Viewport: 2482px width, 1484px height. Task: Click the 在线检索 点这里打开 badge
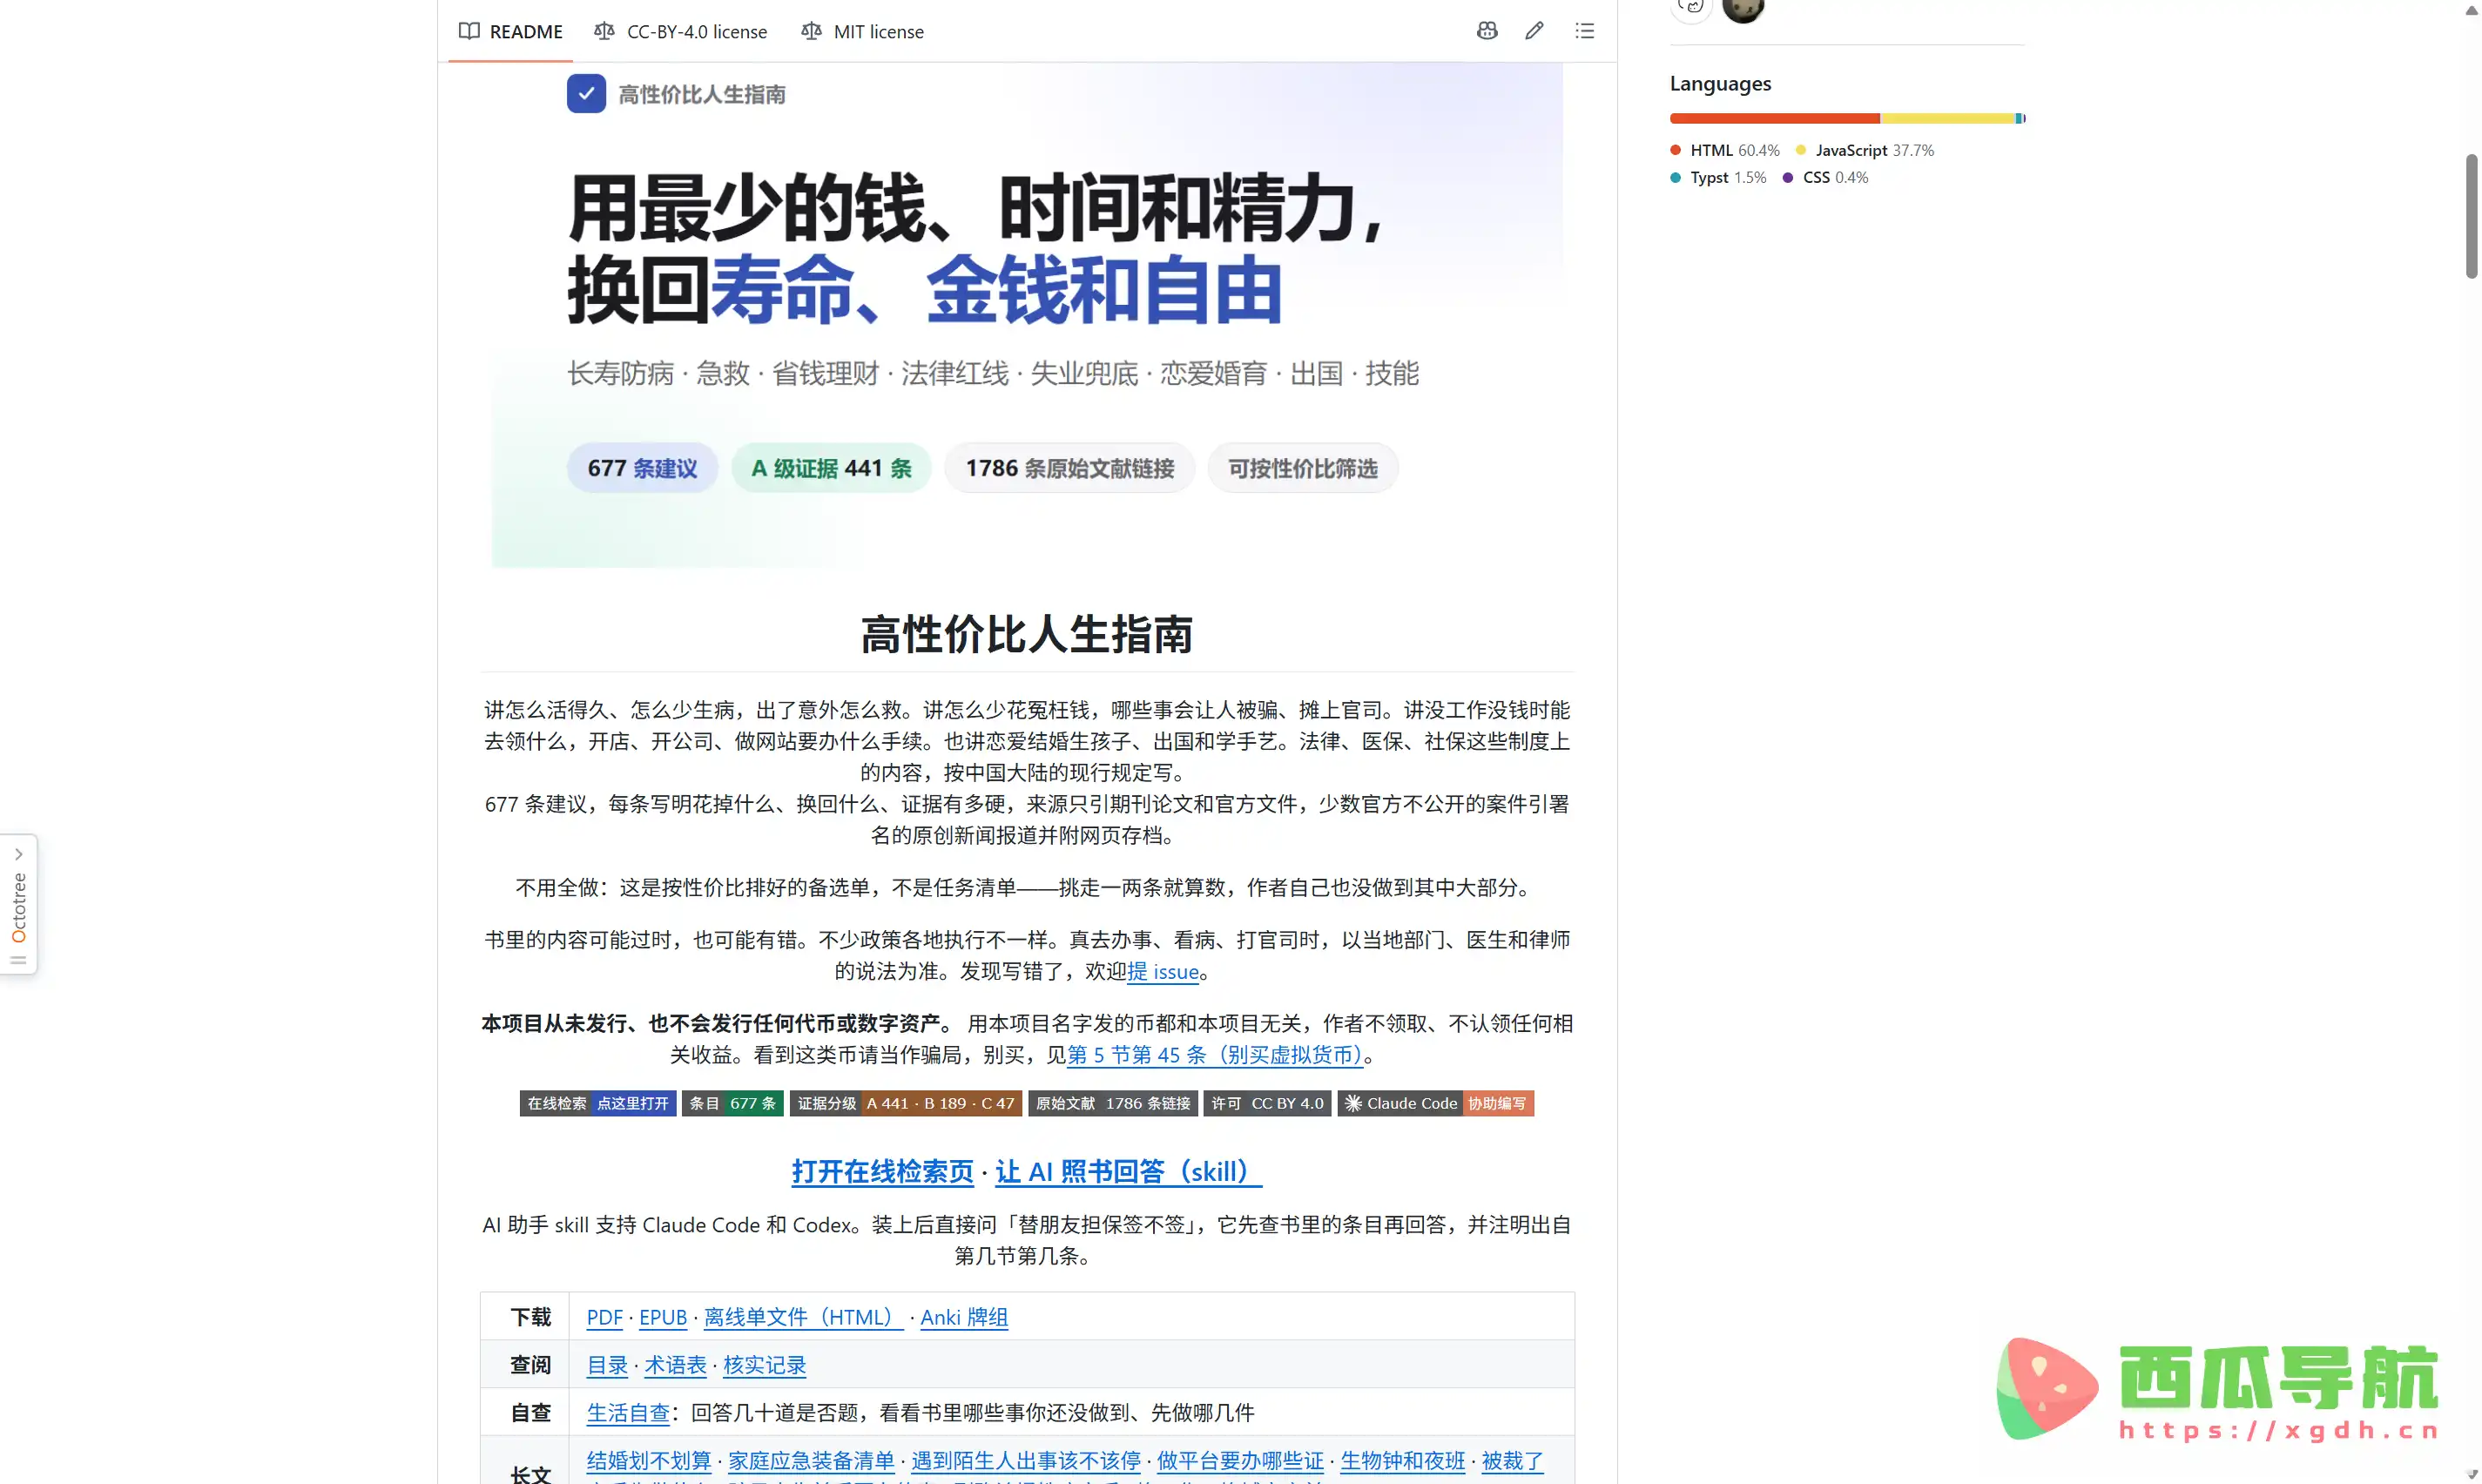(598, 1103)
